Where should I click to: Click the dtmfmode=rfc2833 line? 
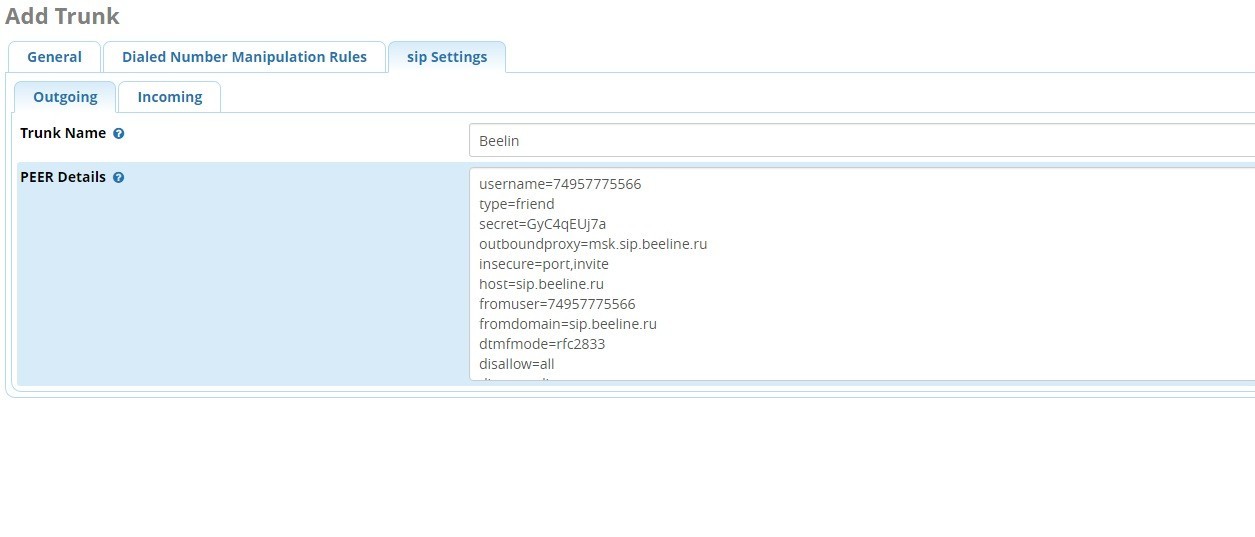(x=542, y=344)
